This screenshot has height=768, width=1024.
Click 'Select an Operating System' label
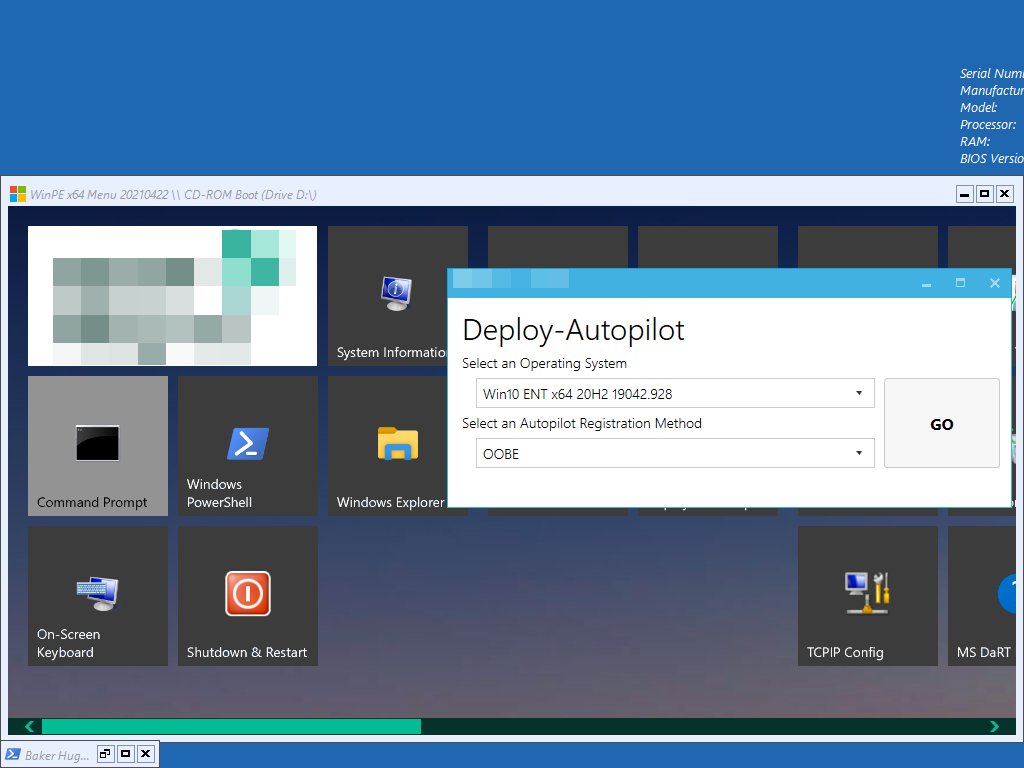point(545,363)
